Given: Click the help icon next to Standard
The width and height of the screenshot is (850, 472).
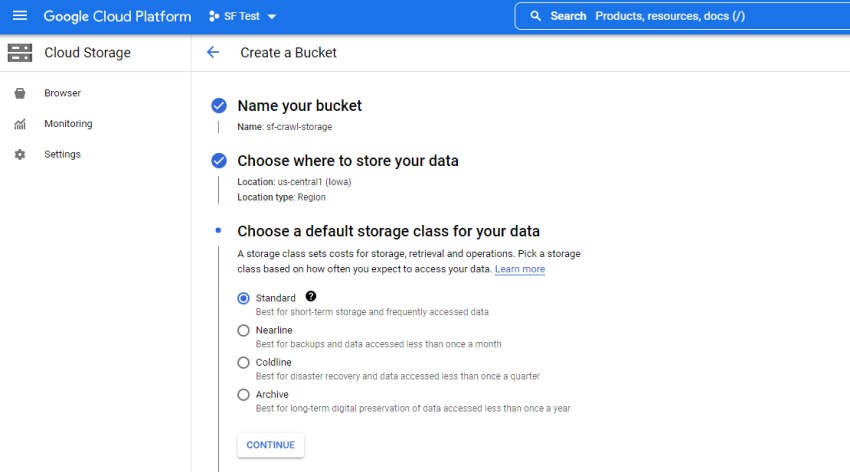Looking at the screenshot, I should [311, 297].
